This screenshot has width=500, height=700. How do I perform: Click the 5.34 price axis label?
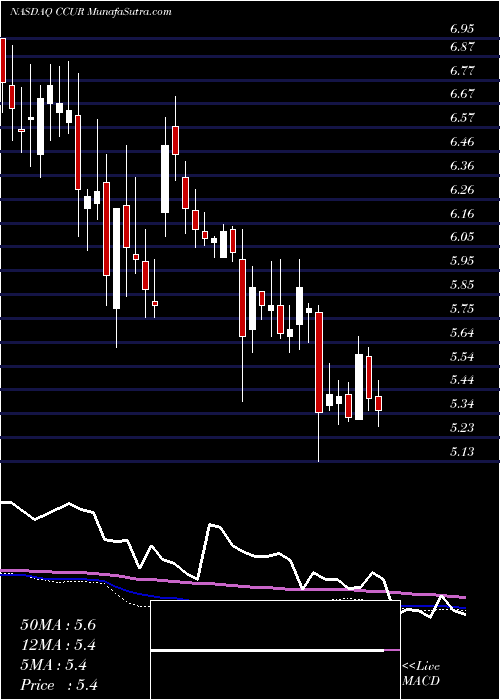click(x=462, y=404)
